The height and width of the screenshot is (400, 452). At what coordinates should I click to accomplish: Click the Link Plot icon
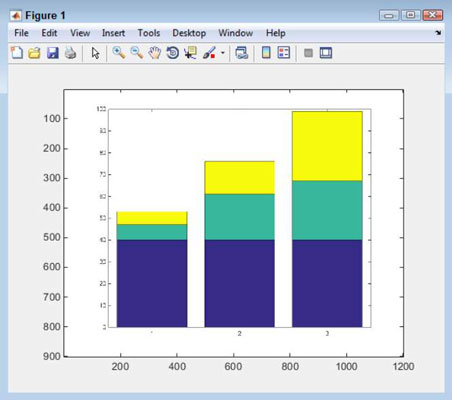pos(241,53)
